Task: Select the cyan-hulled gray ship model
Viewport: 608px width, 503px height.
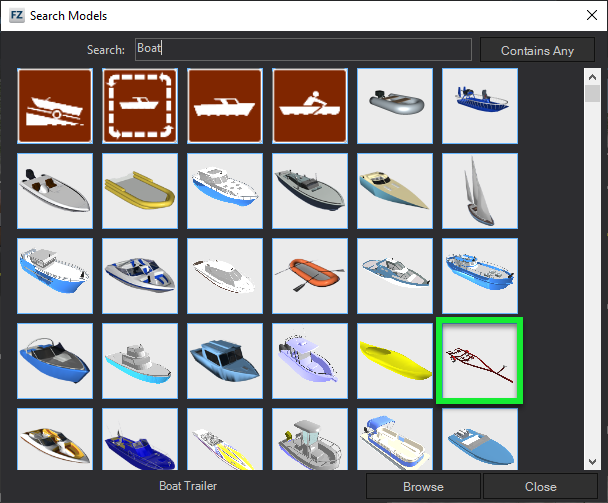Action: (x=140, y=361)
